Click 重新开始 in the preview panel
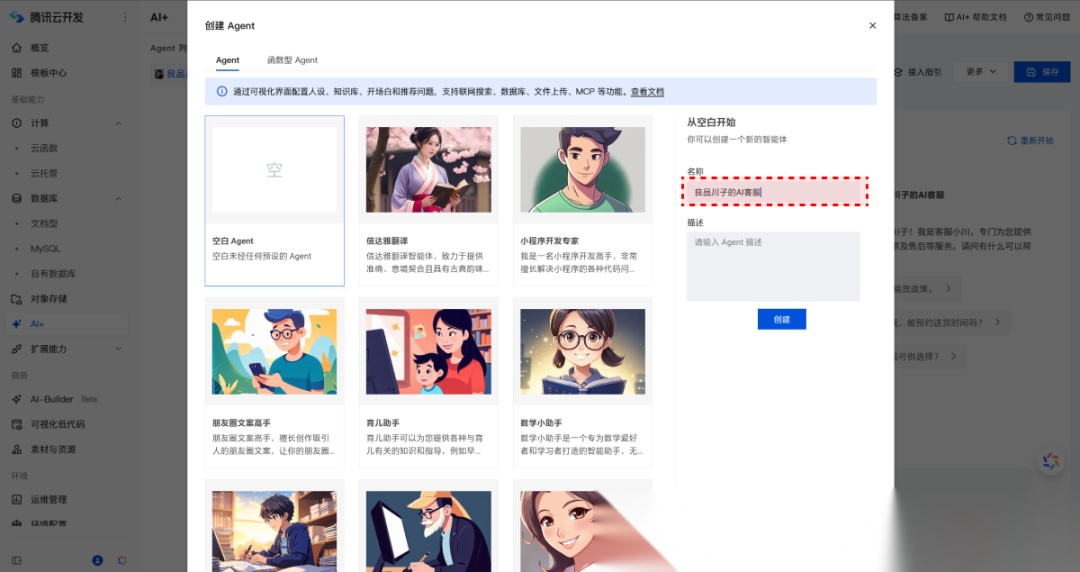The width and height of the screenshot is (1080, 572). tap(1030, 140)
